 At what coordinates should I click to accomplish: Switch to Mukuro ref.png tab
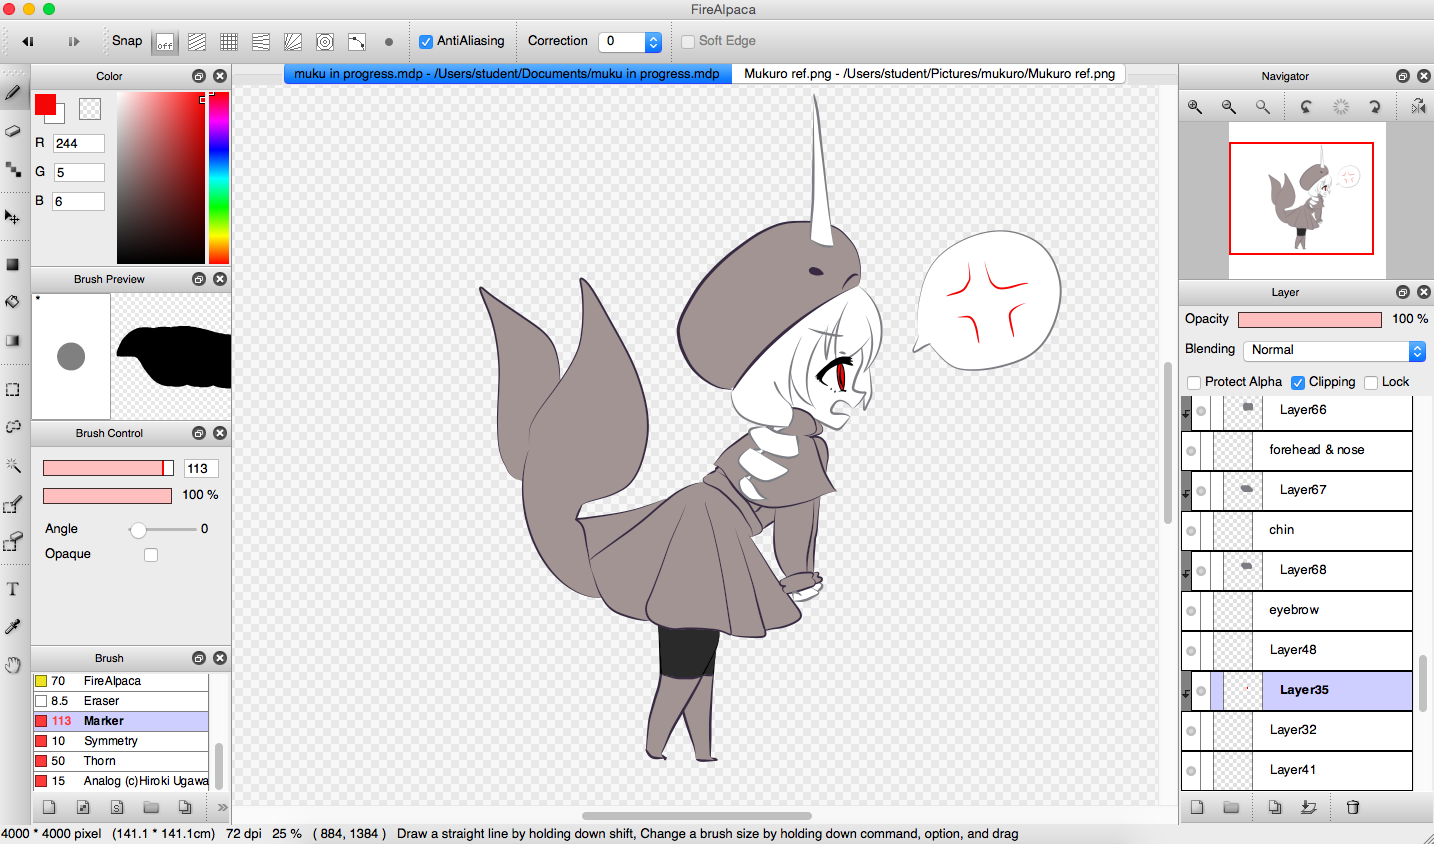pos(929,74)
